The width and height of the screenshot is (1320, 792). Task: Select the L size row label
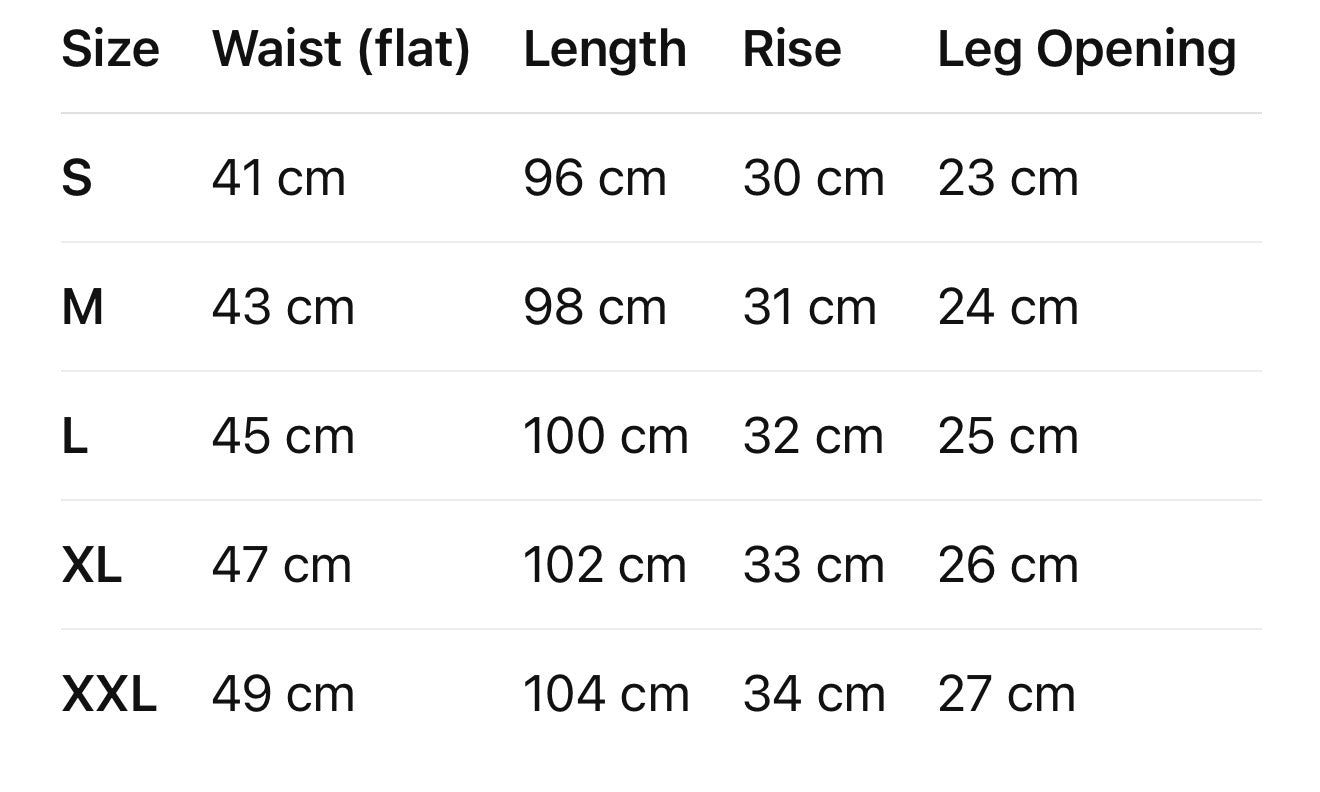(74, 437)
